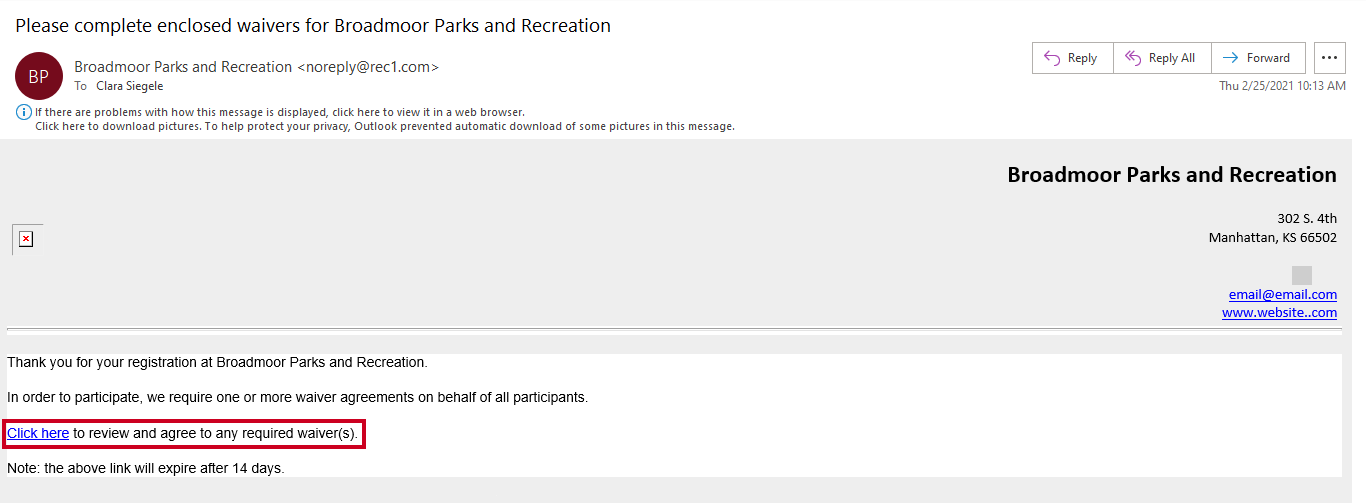
Task: Click the download pictures notice
Action: tap(385, 126)
